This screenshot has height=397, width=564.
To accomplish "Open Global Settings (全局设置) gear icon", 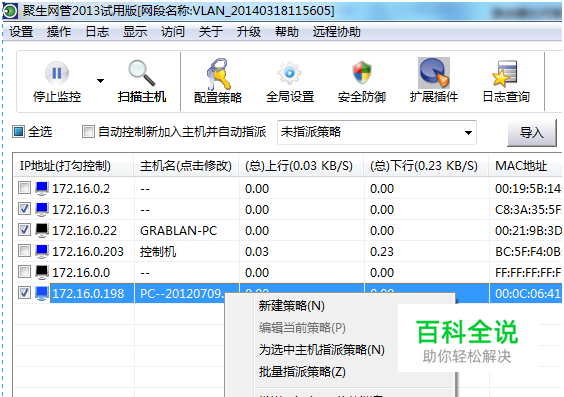I will 290,73.
